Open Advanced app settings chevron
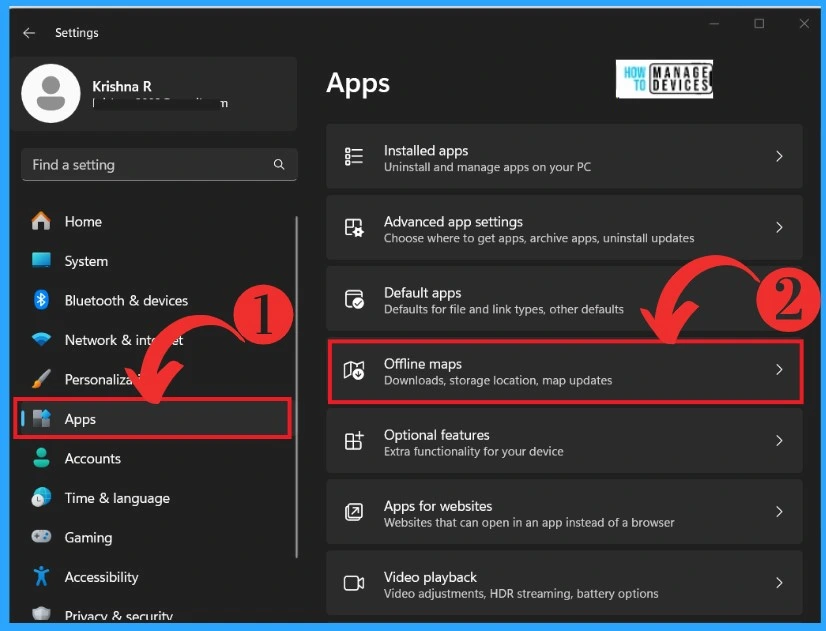The height and width of the screenshot is (631, 826). [779, 228]
